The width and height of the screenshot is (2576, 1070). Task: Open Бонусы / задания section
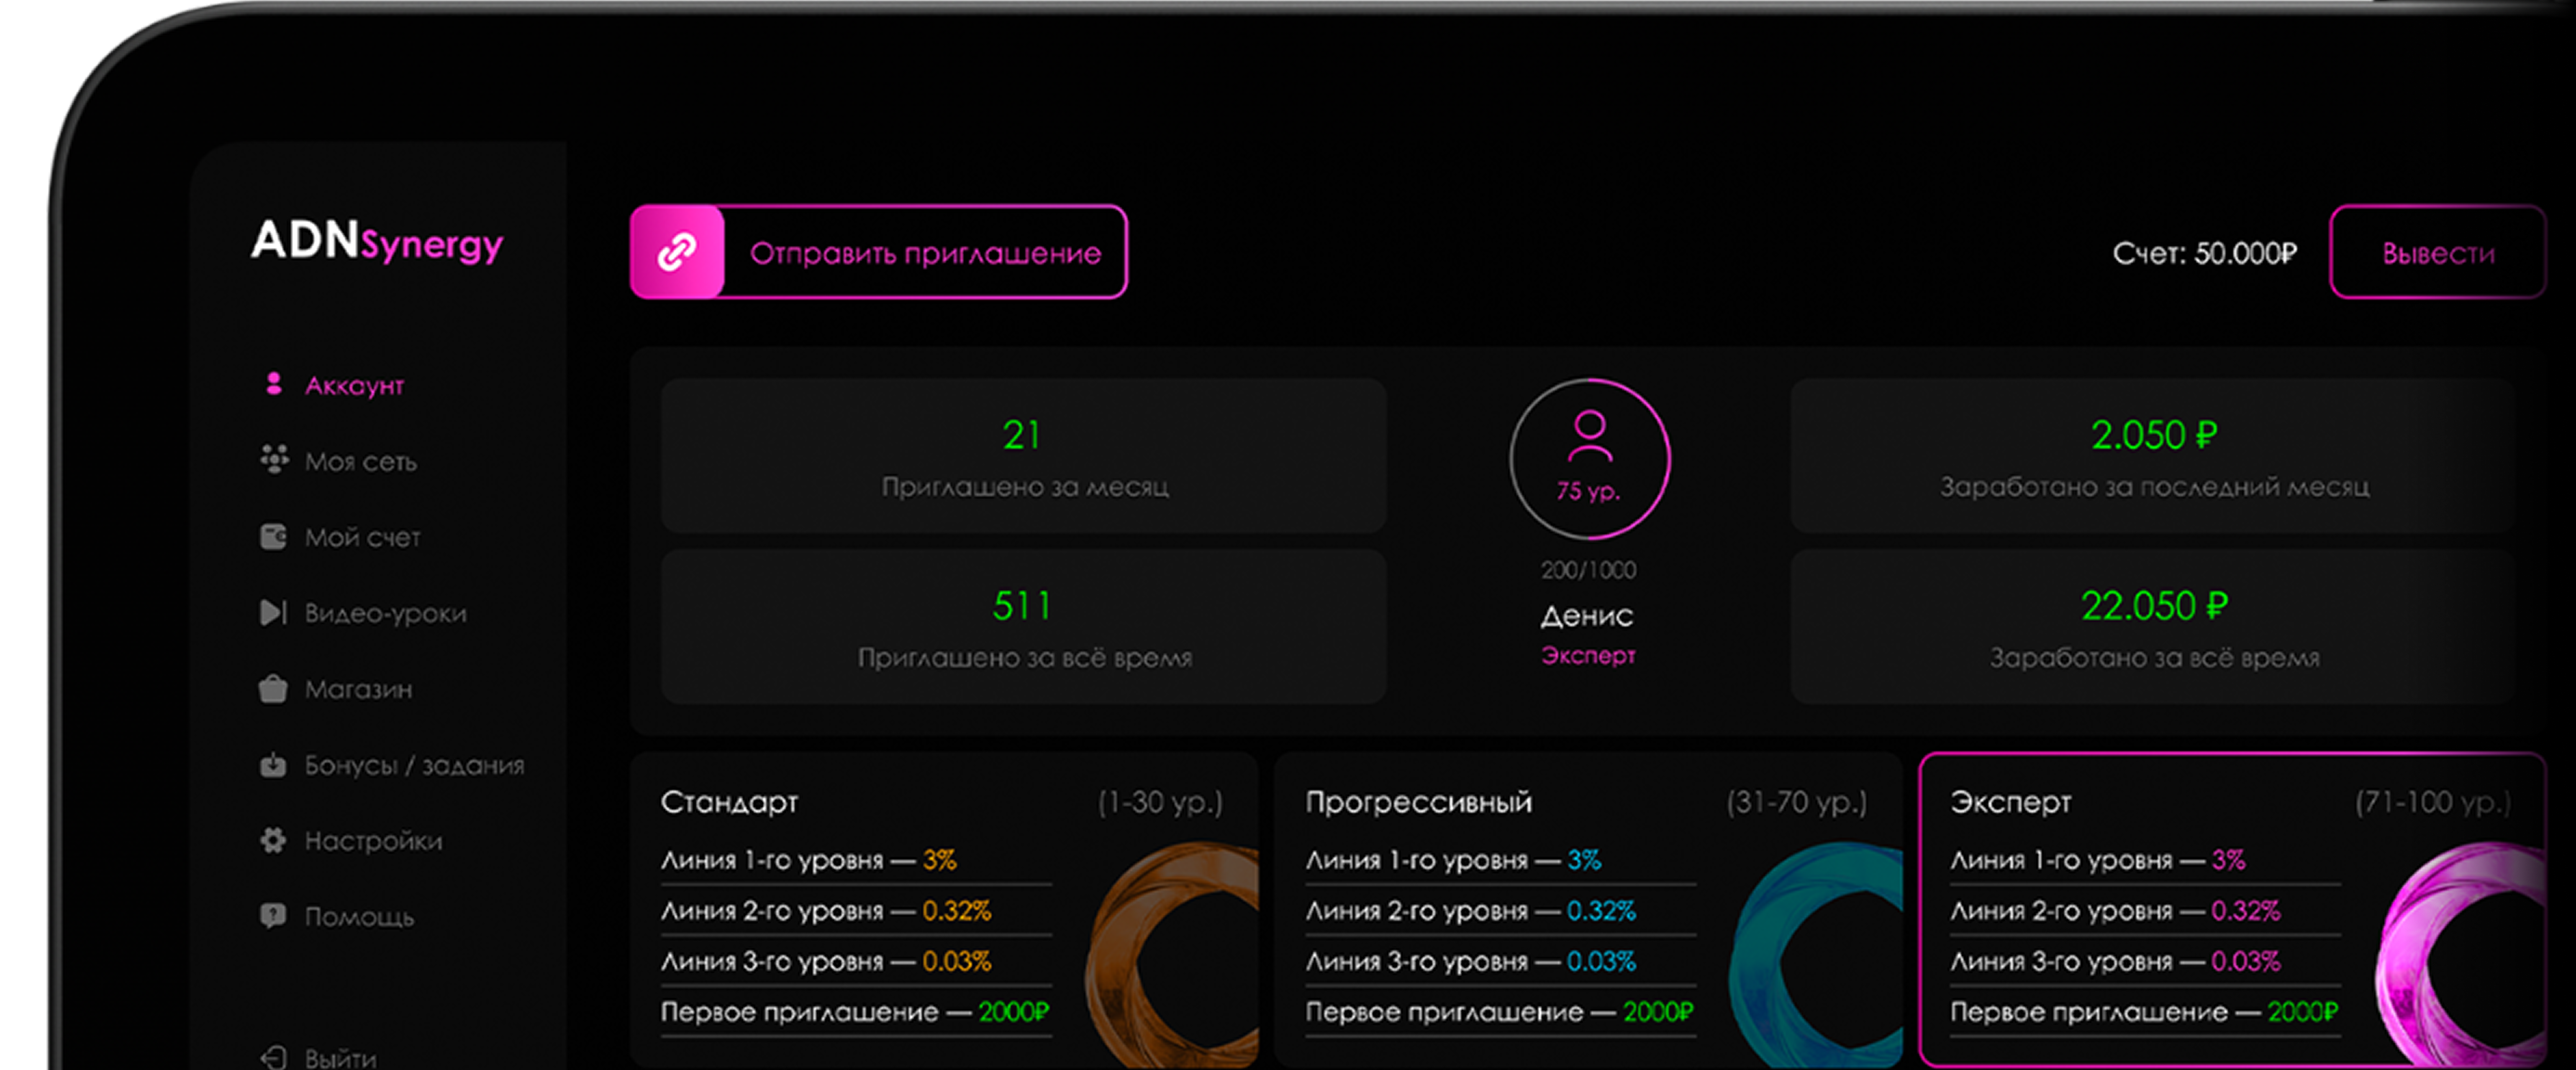(392, 765)
